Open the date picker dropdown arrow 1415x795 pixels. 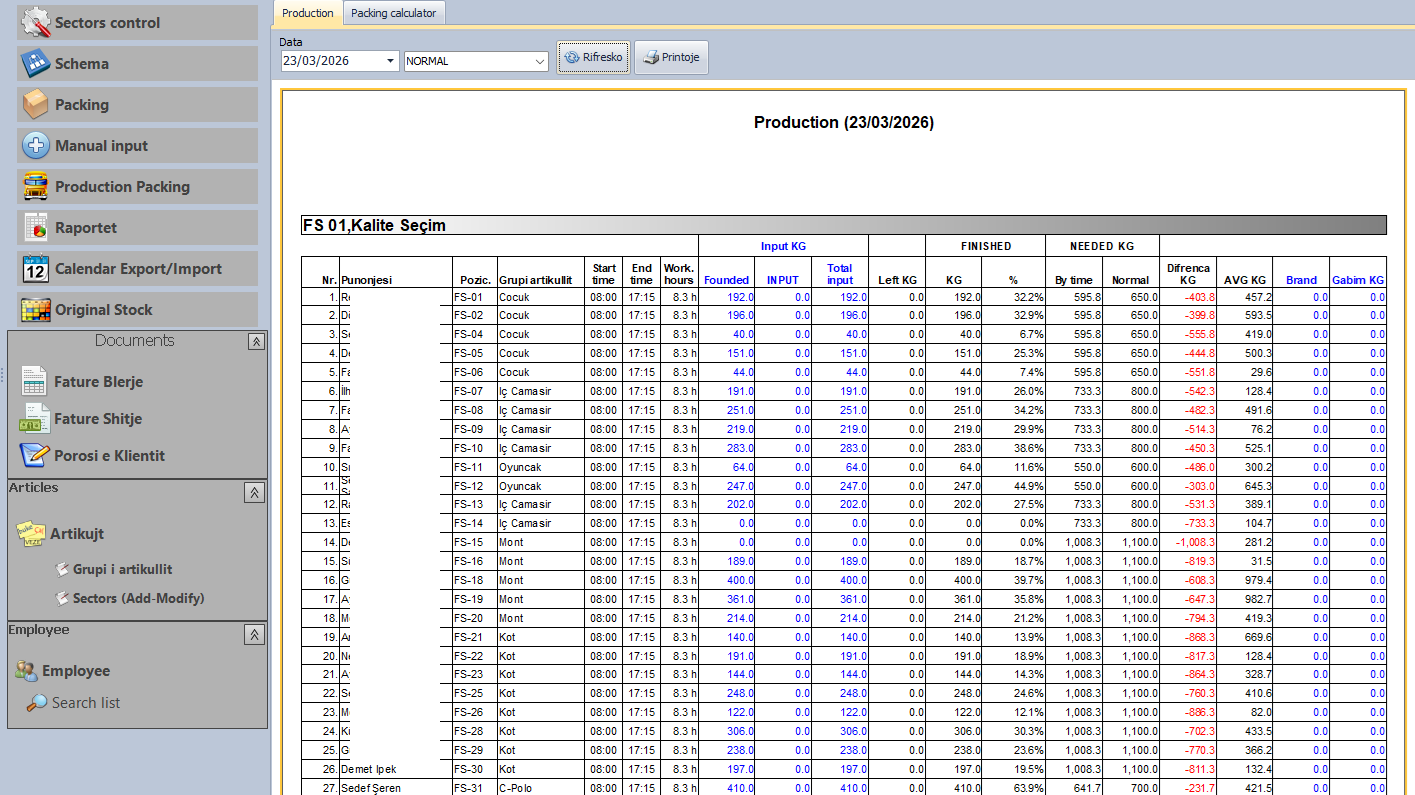click(x=390, y=61)
